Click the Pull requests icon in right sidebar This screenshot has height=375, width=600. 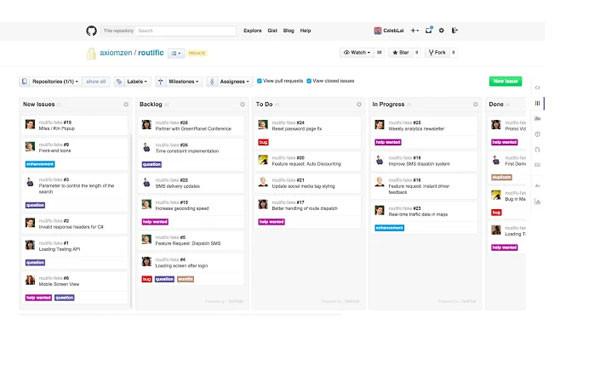tap(537, 150)
